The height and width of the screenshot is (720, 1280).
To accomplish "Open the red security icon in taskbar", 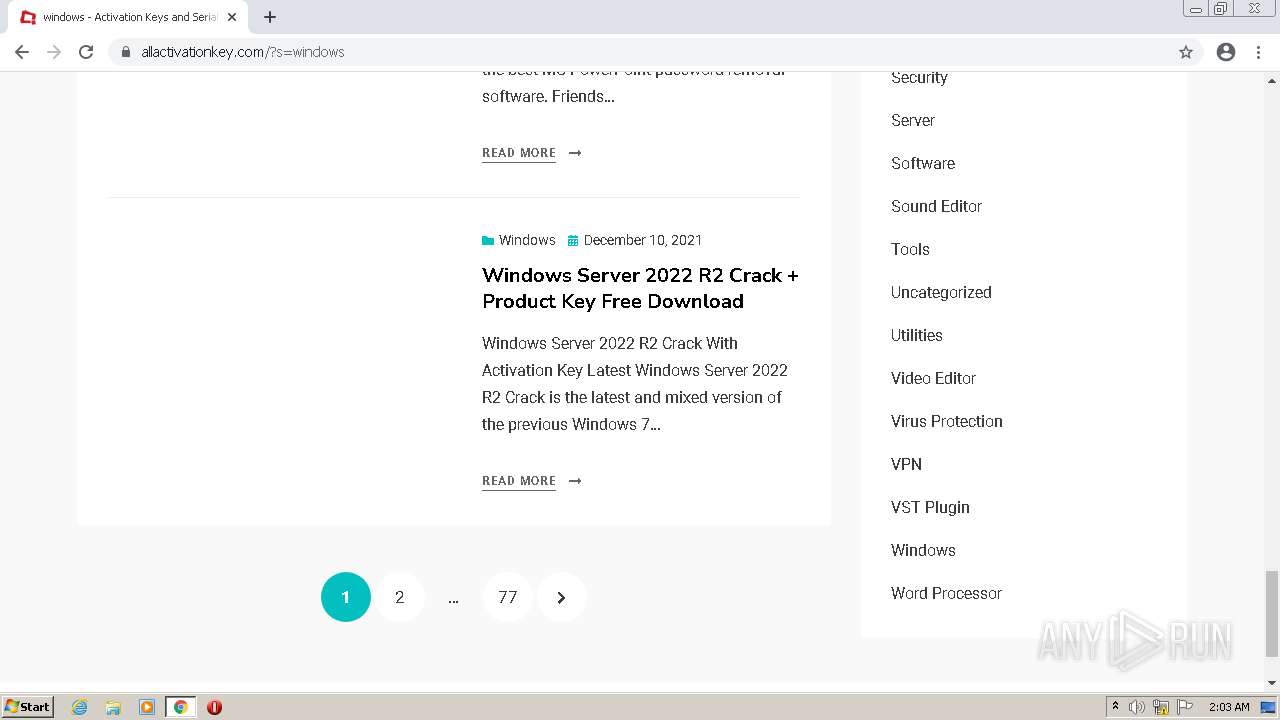I will pos(214,707).
